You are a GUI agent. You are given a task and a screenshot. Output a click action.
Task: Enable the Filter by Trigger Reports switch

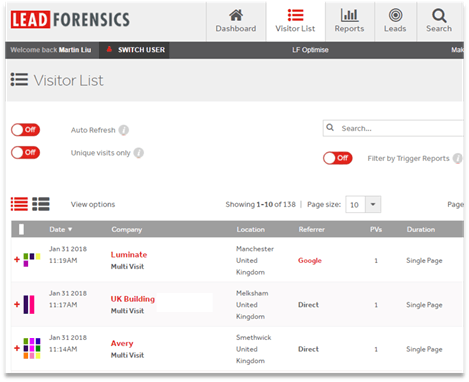(338, 158)
